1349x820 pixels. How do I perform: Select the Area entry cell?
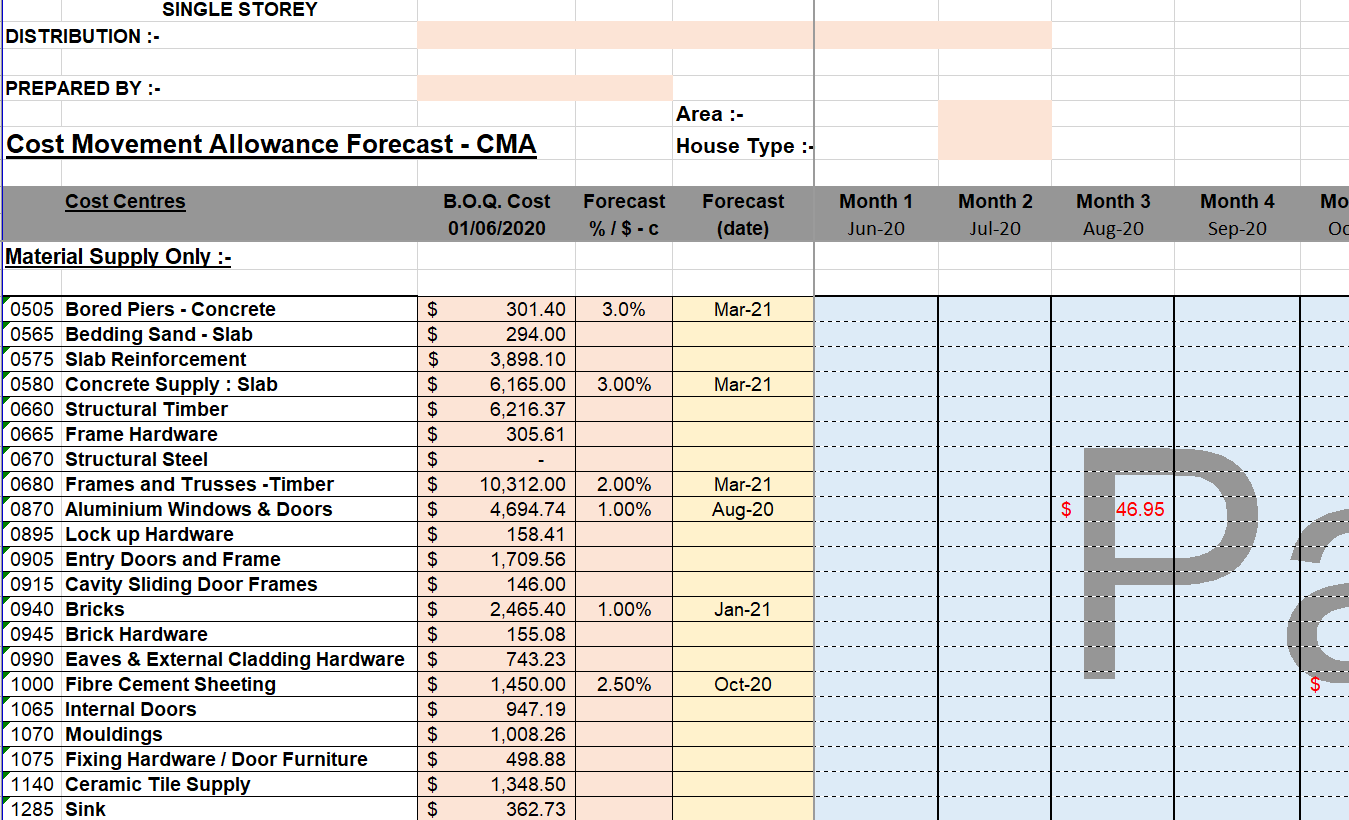(x=994, y=114)
